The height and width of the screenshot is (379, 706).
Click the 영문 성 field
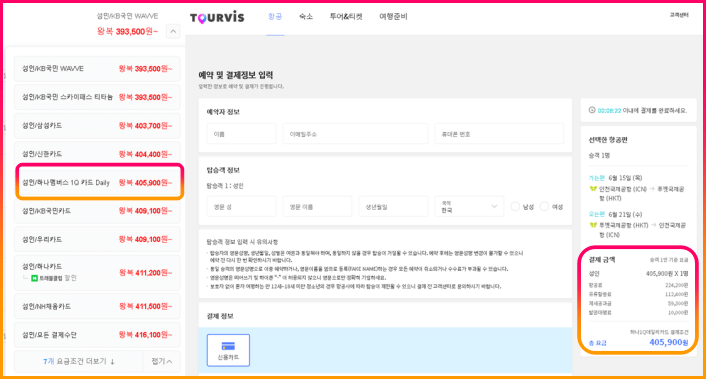241,207
